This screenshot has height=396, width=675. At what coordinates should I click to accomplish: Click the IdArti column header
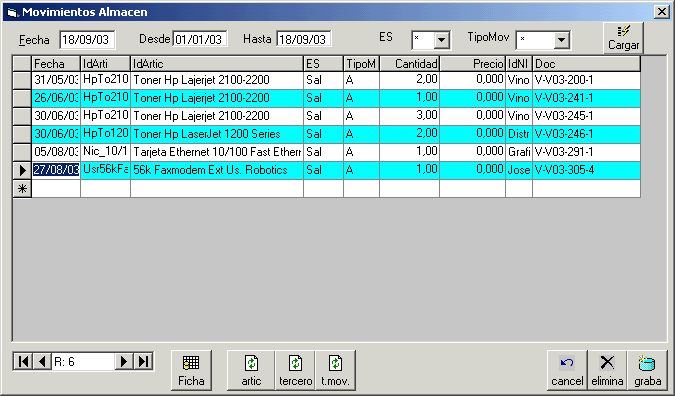point(105,64)
